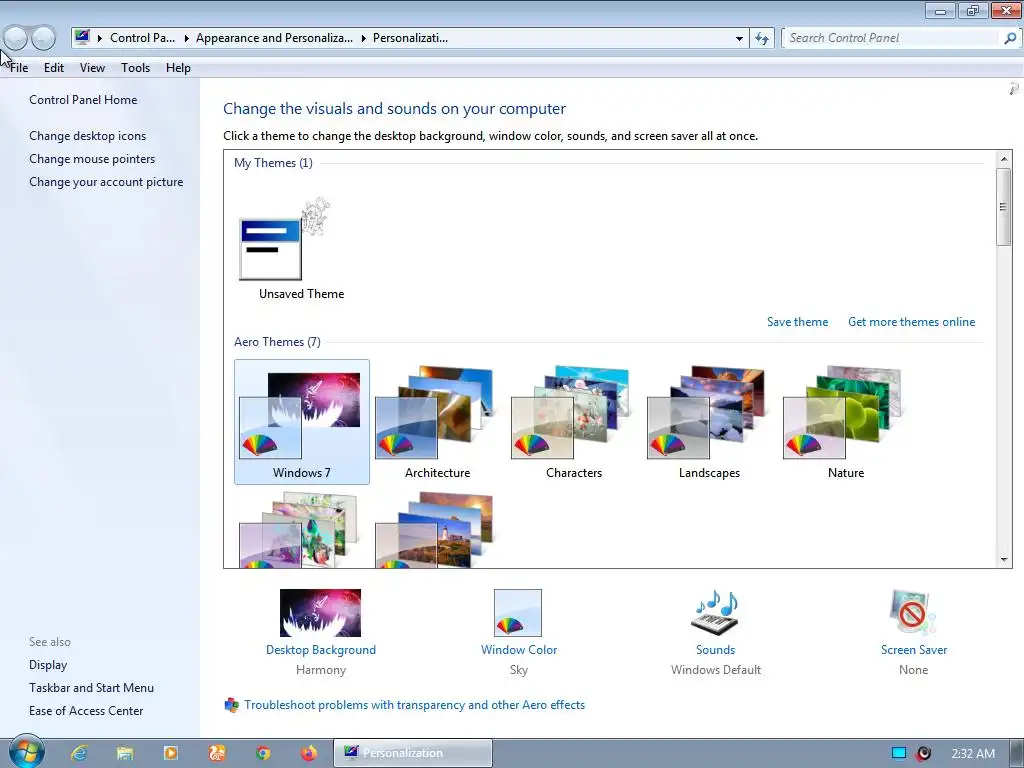Screen dimensions: 1024x768
Task: Go to Control Panel Home
Action: pyautogui.click(x=83, y=100)
